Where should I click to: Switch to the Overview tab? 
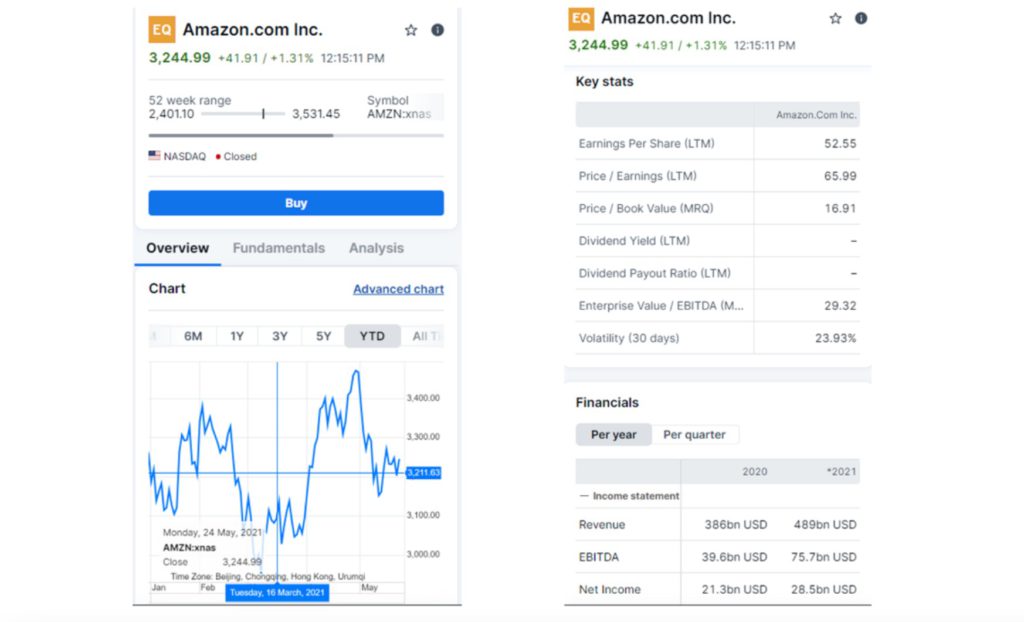(x=178, y=248)
